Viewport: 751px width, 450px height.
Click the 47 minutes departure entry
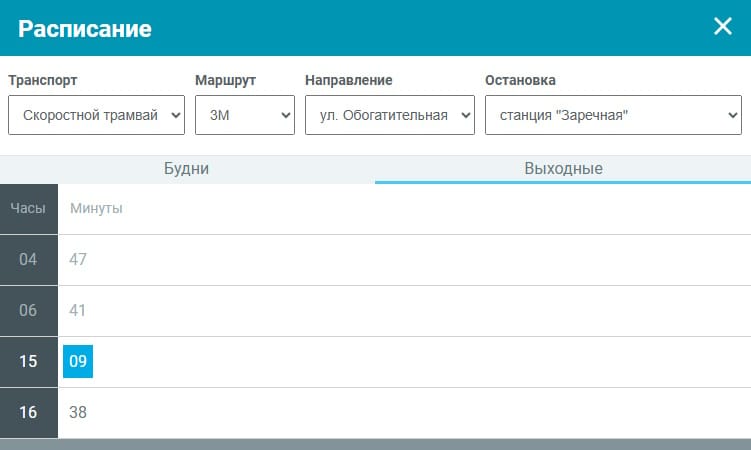coord(78,259)
